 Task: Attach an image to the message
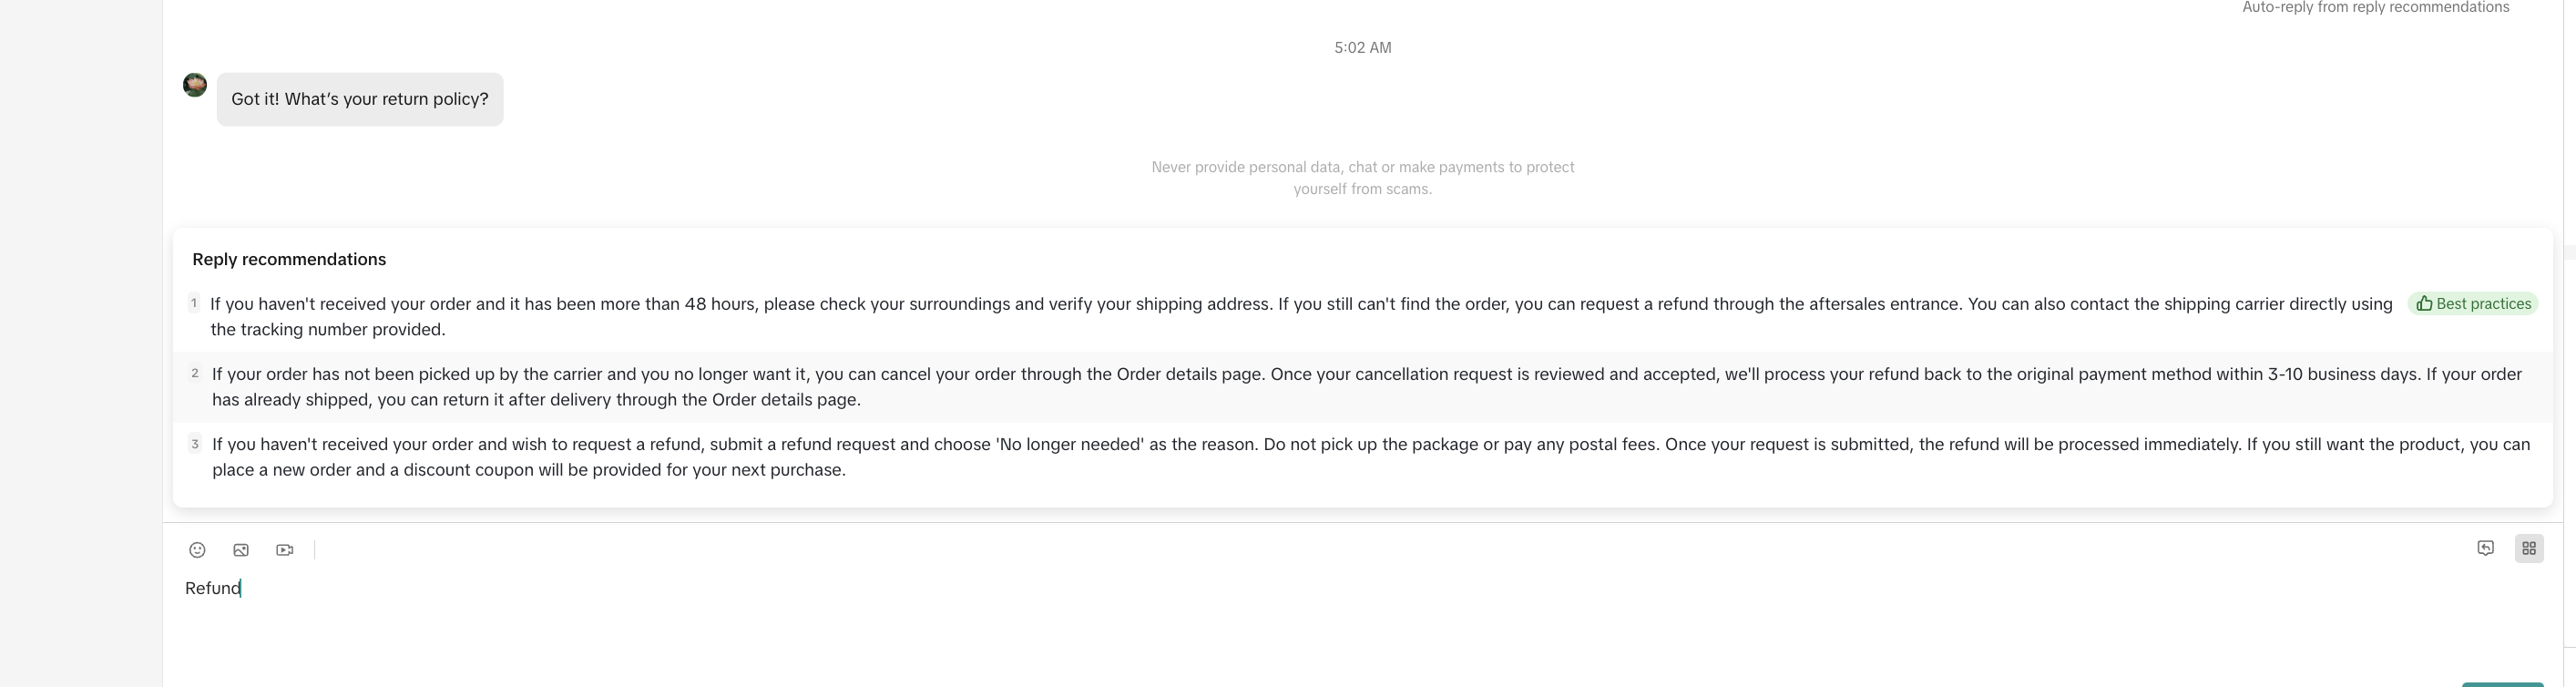tap(241, 550)
